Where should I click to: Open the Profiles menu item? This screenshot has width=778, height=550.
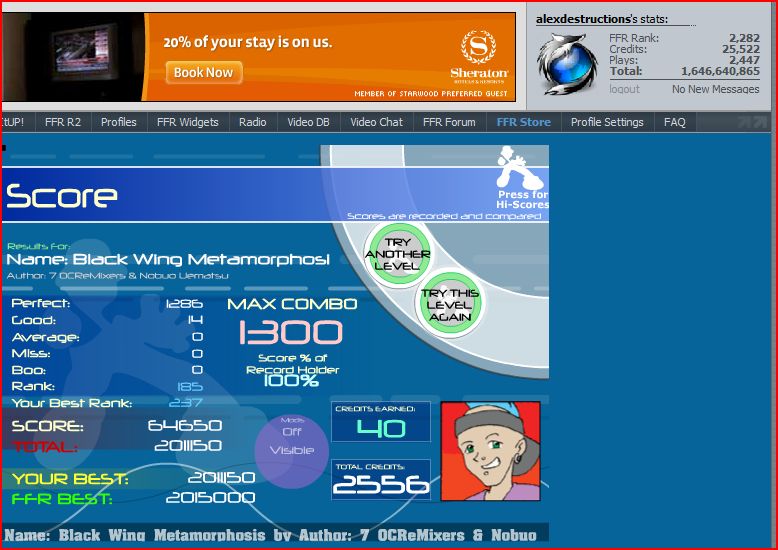tap(119, 122)
